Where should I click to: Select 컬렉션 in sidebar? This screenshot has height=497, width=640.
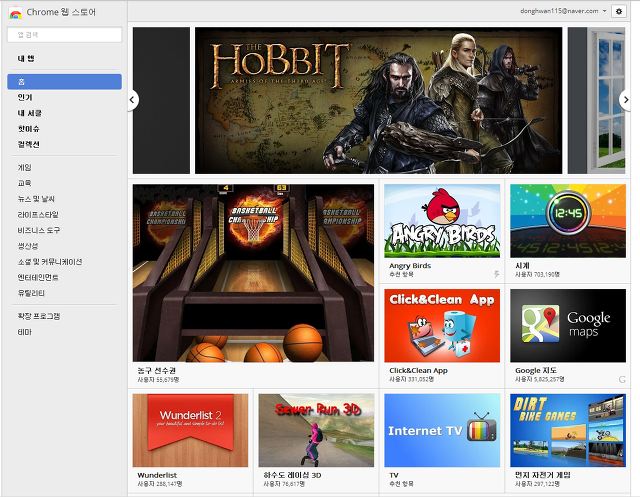pos(29,144)
